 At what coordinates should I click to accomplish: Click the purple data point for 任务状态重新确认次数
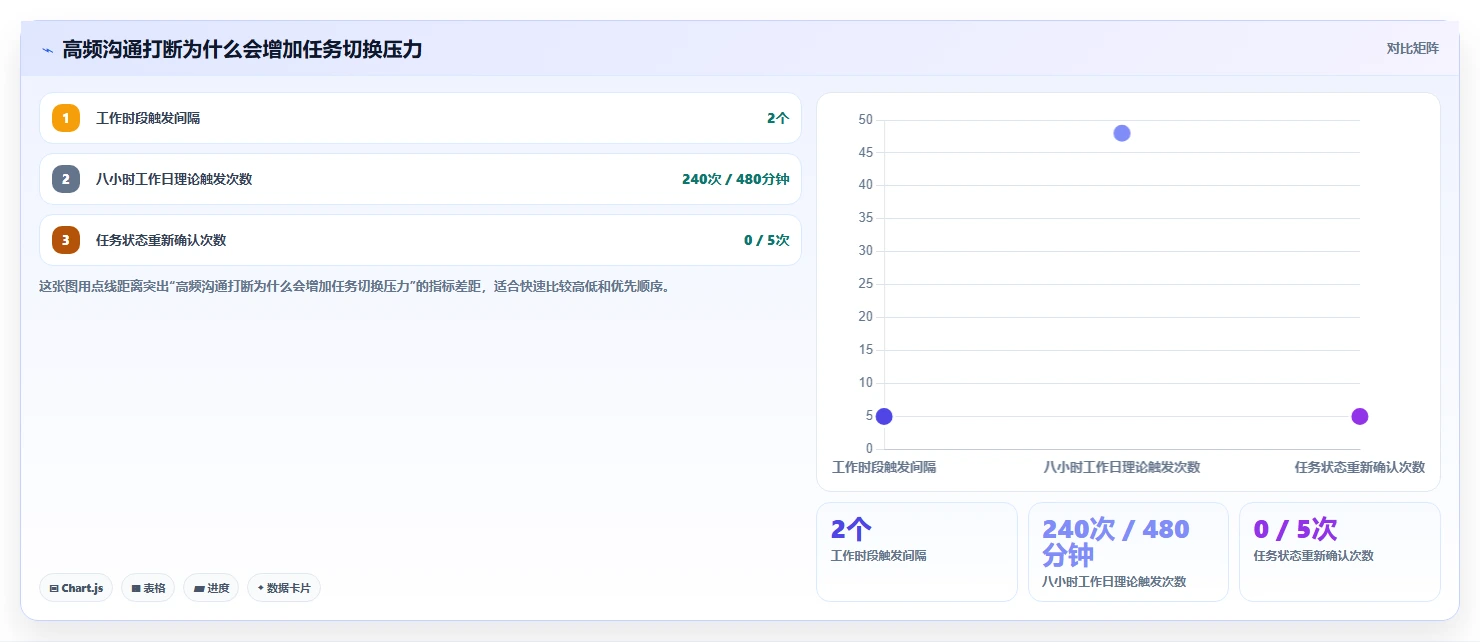point(1360,416)
